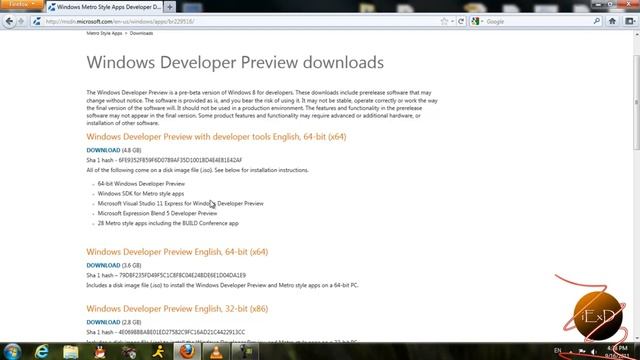Download the 3.6 GB 64-bit preview
Viewport: 640px width, 360px height.
[x=103, y=265]
